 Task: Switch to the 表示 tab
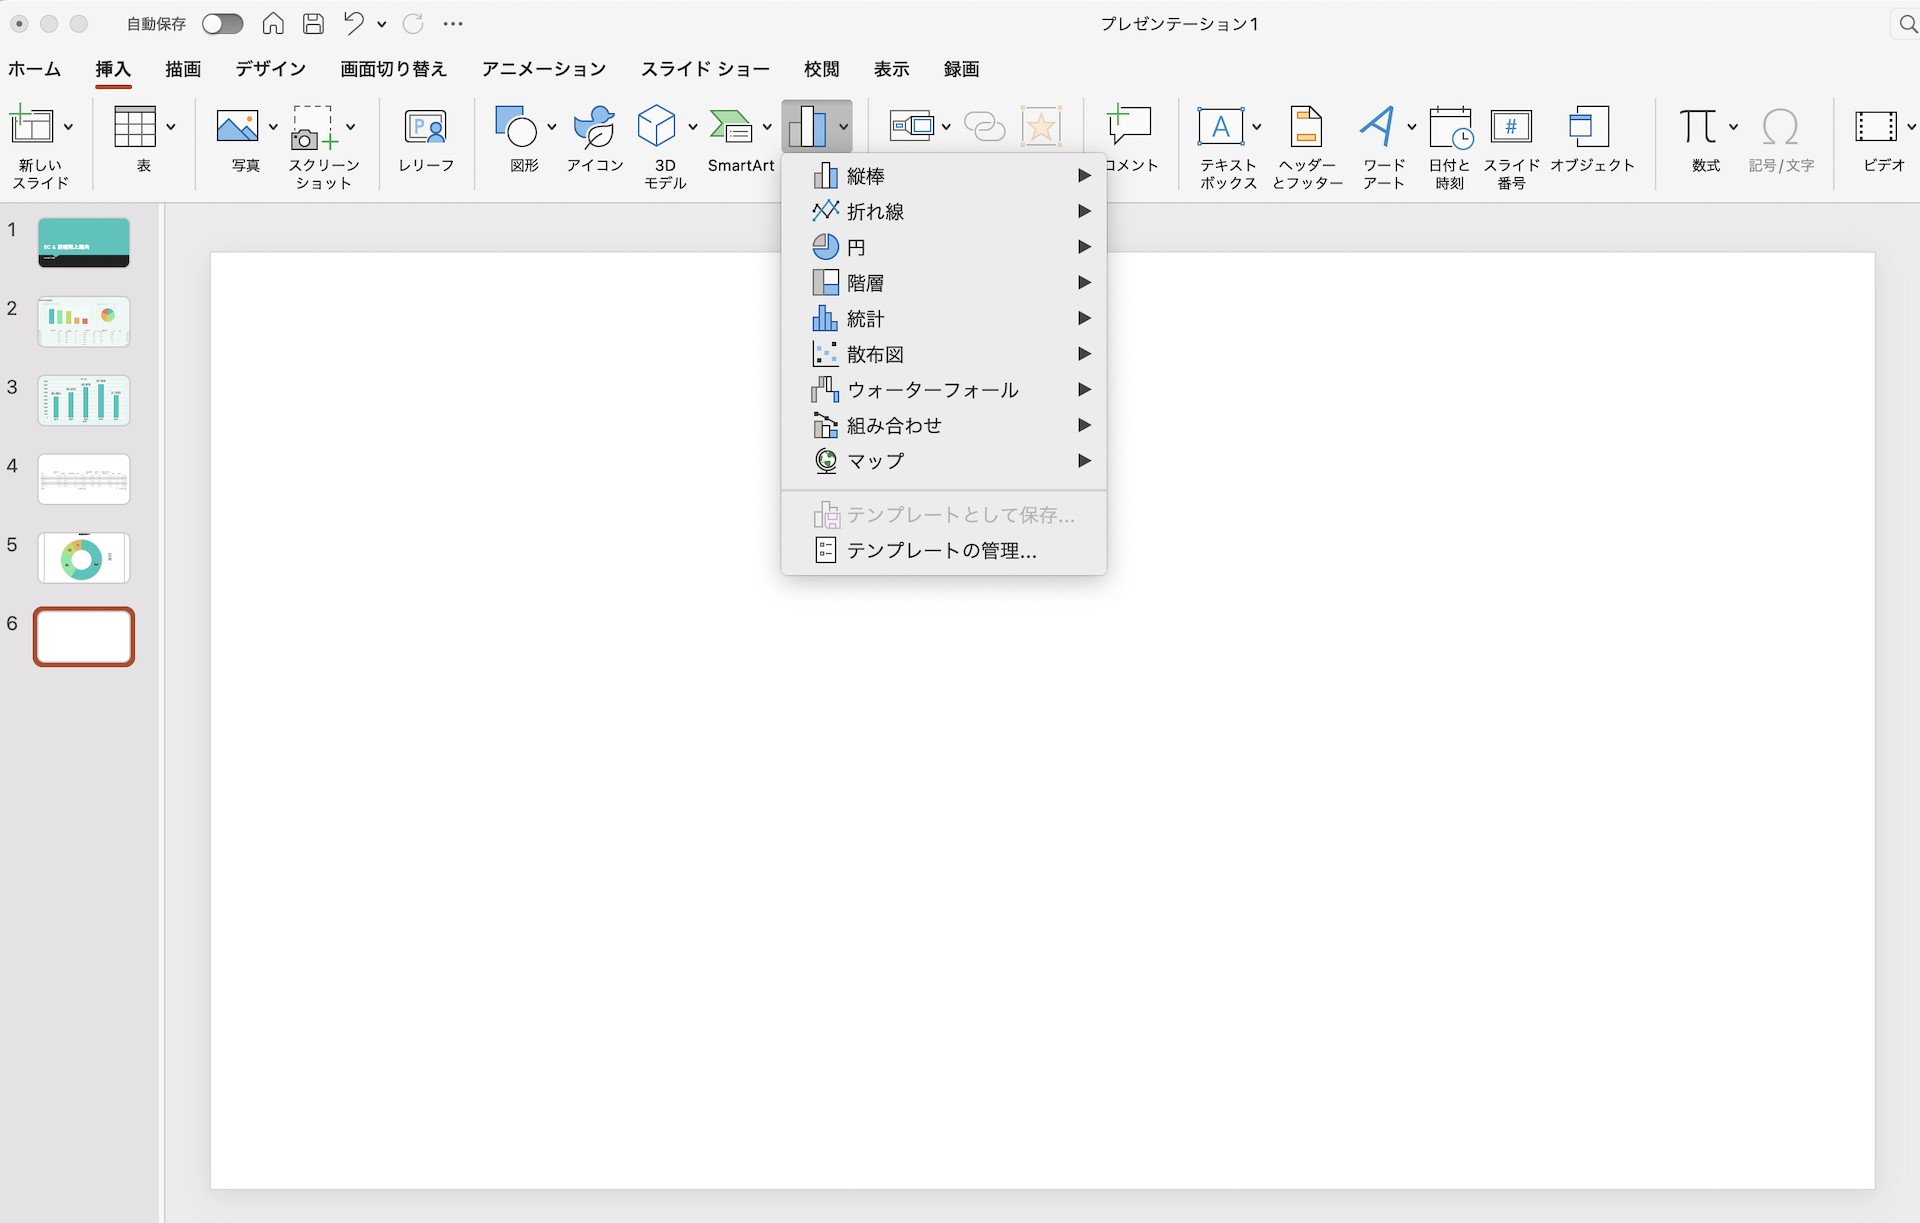[892, 69]
